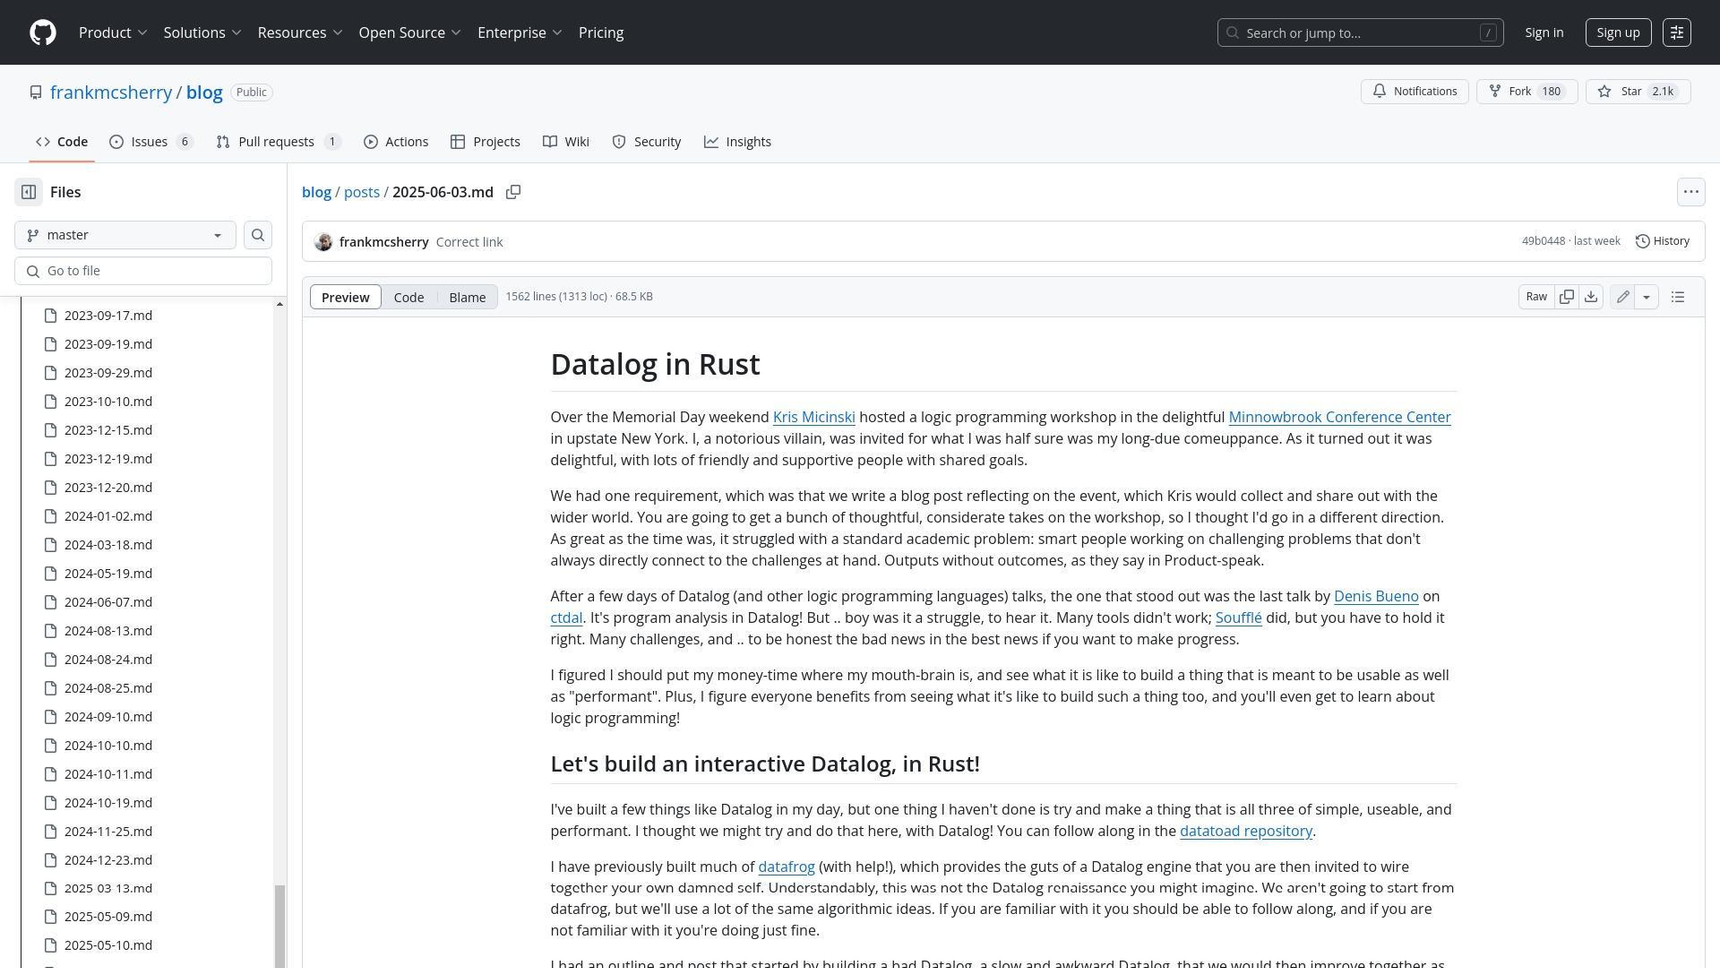
Task: Click the Notifications bell button
Action: (1414, 91)
